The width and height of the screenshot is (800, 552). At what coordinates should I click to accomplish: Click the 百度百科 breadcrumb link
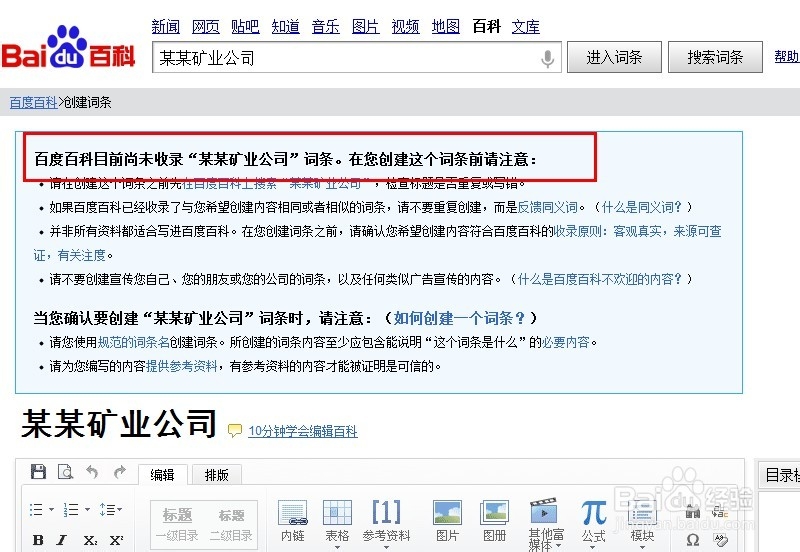click(33, 102)
